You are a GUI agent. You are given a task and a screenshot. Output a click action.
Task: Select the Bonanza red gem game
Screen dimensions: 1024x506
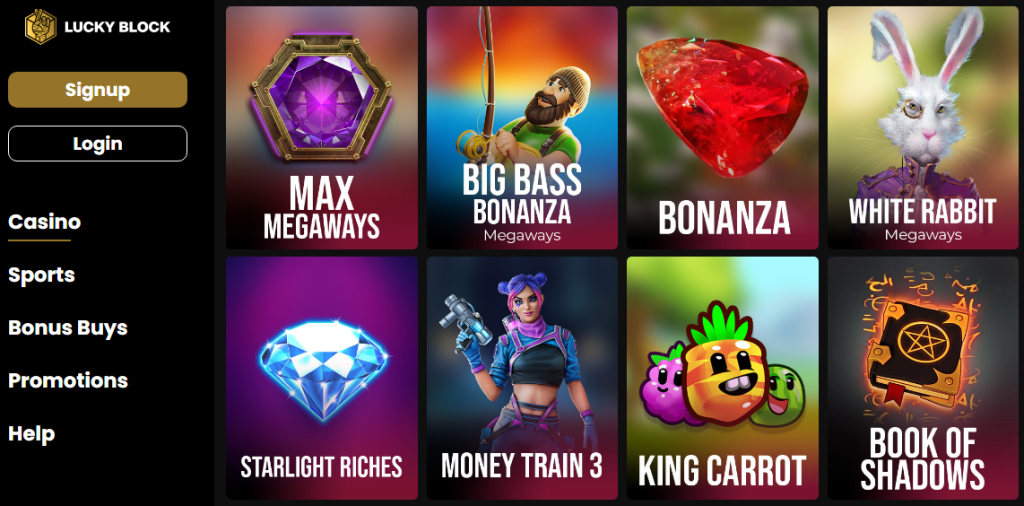click(x=722, y=128)
